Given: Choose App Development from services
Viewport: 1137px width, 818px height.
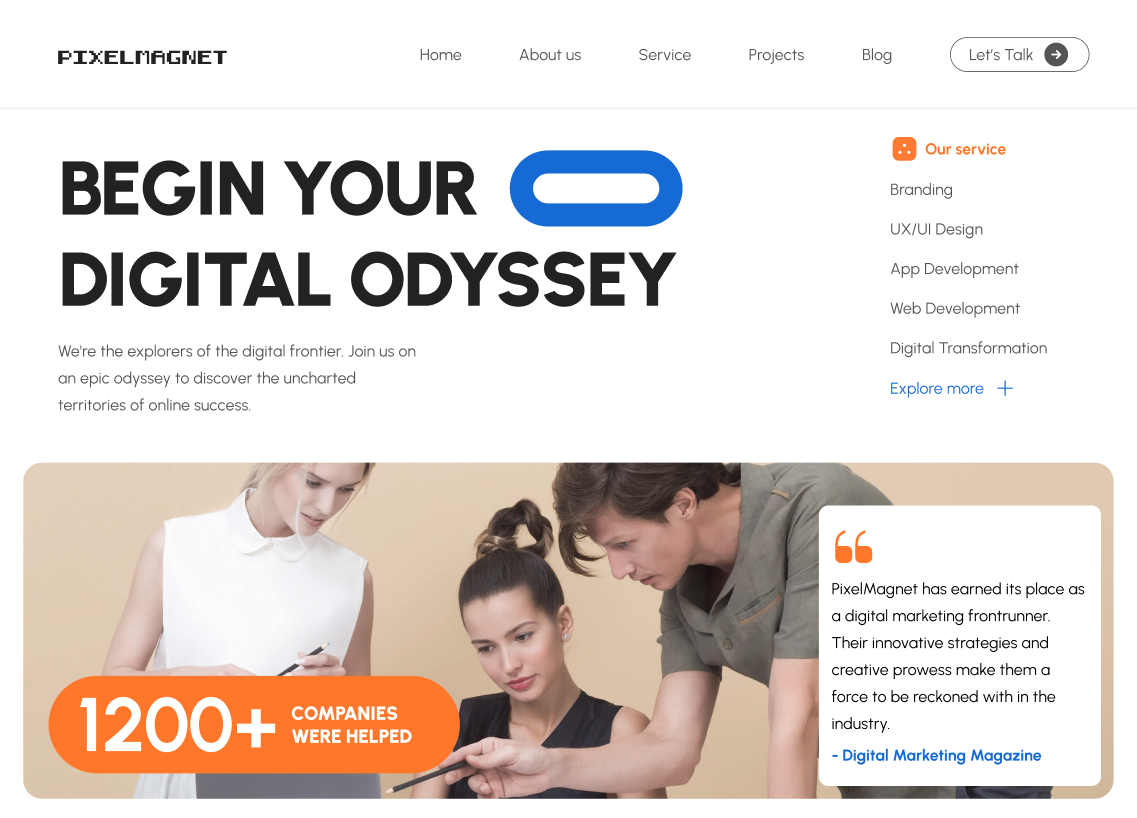Looking at the screenshot, I should [954, 269].
